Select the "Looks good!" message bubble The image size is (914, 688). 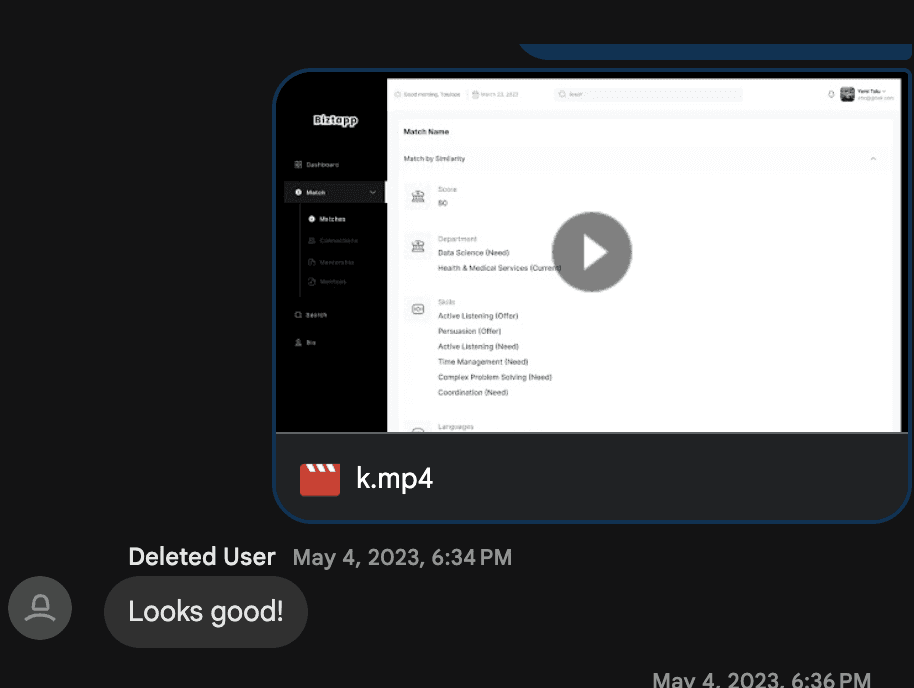[206, 612]
